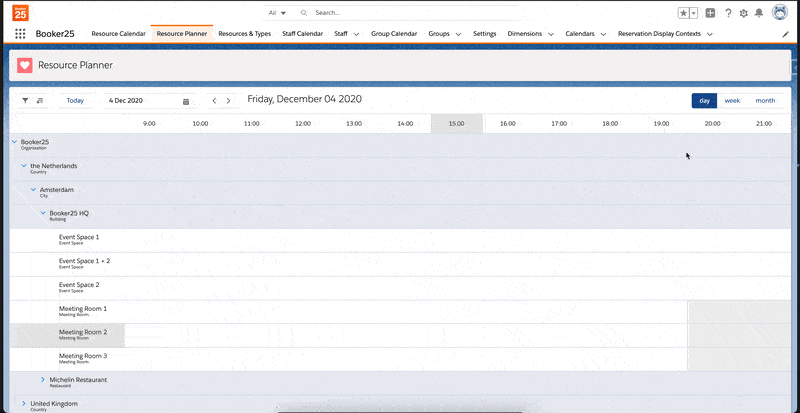Click the sort icon beside the filter

pyautogui.click(x=40, y=101)
